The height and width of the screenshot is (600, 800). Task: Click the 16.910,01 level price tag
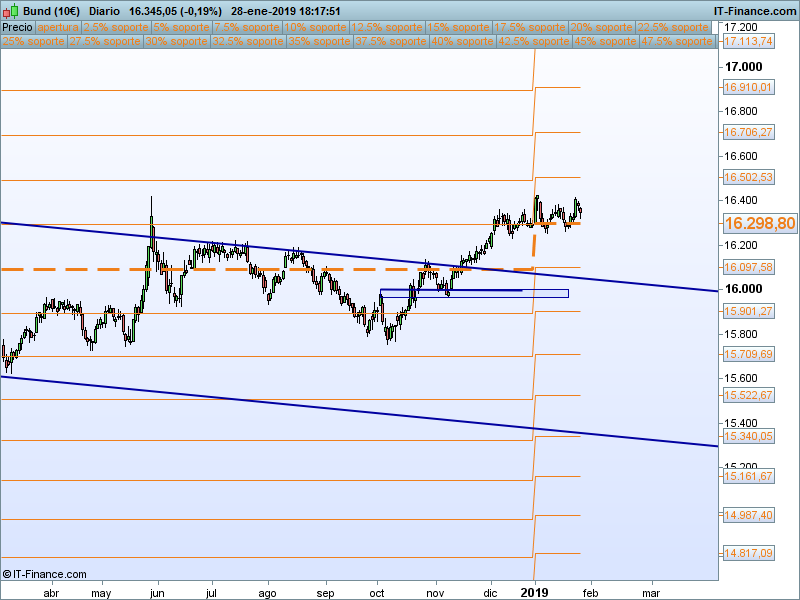pos(748,88)
